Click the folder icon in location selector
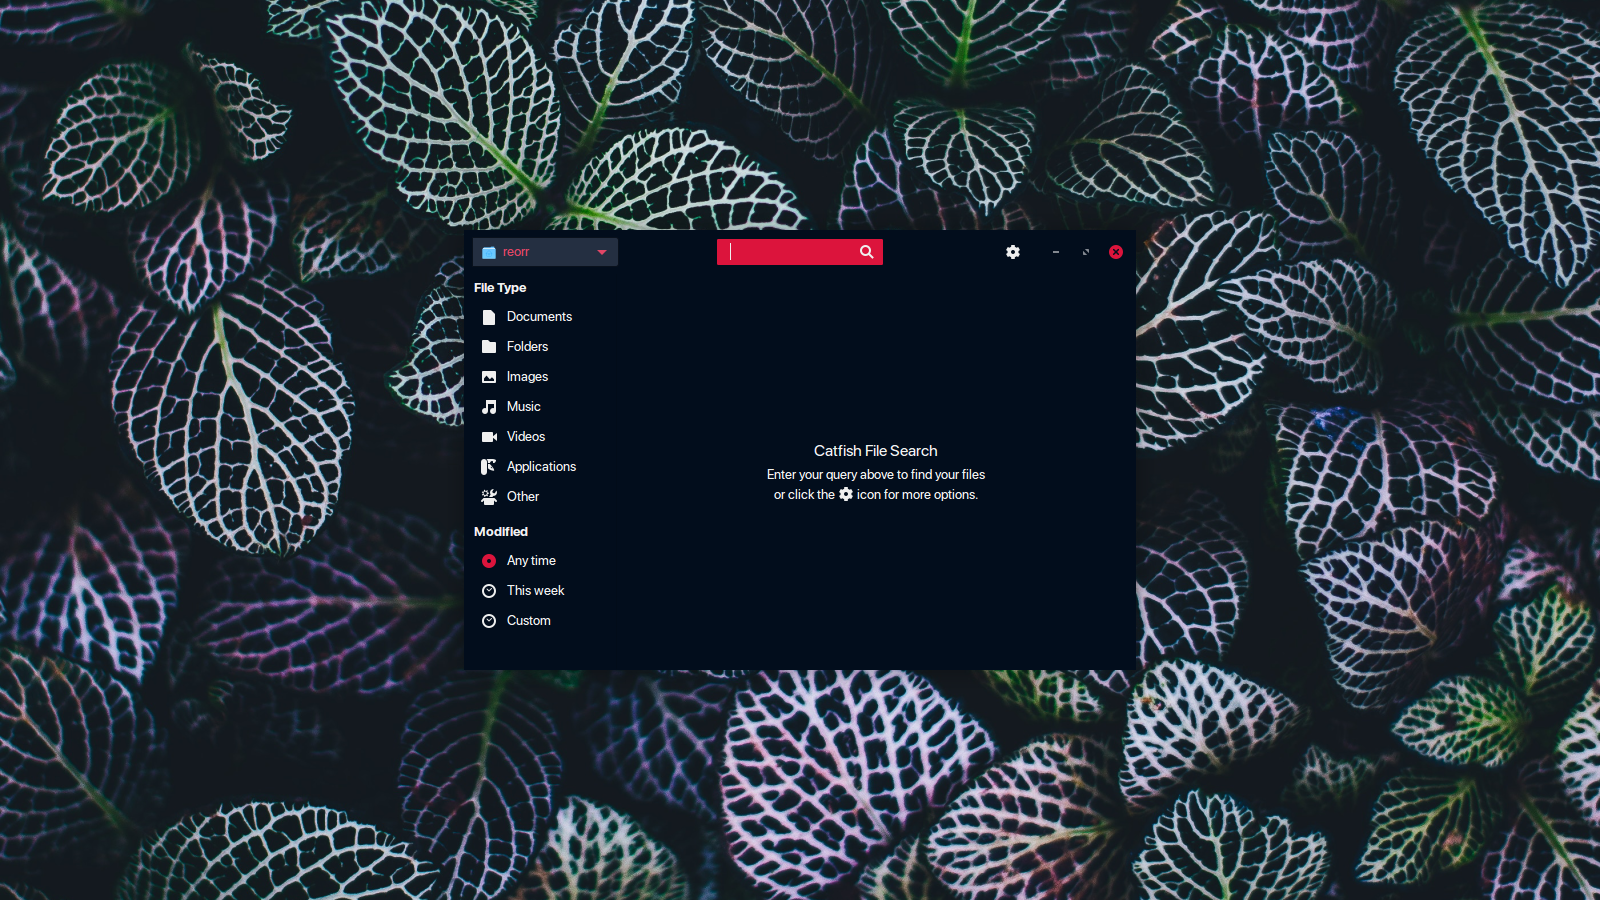 click(x=489, y=252)
